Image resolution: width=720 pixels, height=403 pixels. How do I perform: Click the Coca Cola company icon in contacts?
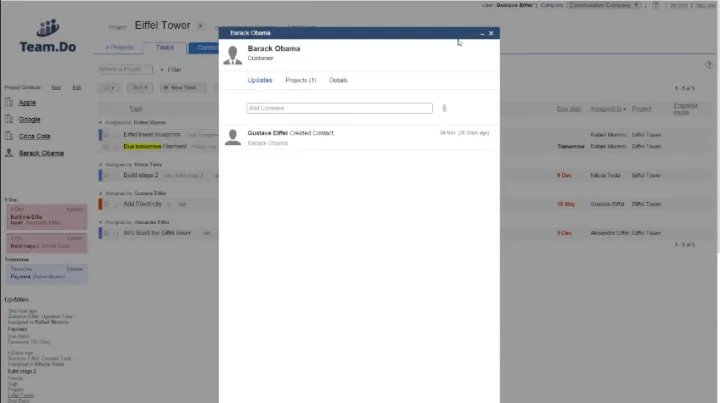9,136
